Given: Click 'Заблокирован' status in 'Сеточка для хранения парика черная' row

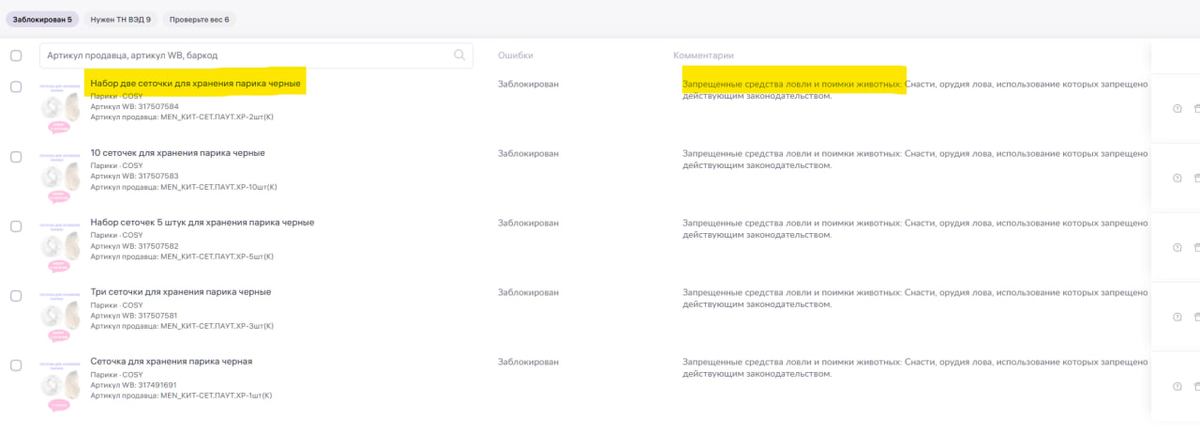Looking at the screenshot, I should 528,363.
